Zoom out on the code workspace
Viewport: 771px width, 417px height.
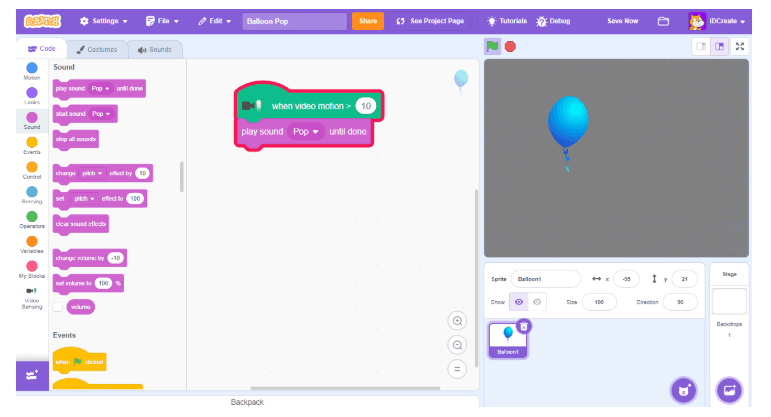point(458,345)
